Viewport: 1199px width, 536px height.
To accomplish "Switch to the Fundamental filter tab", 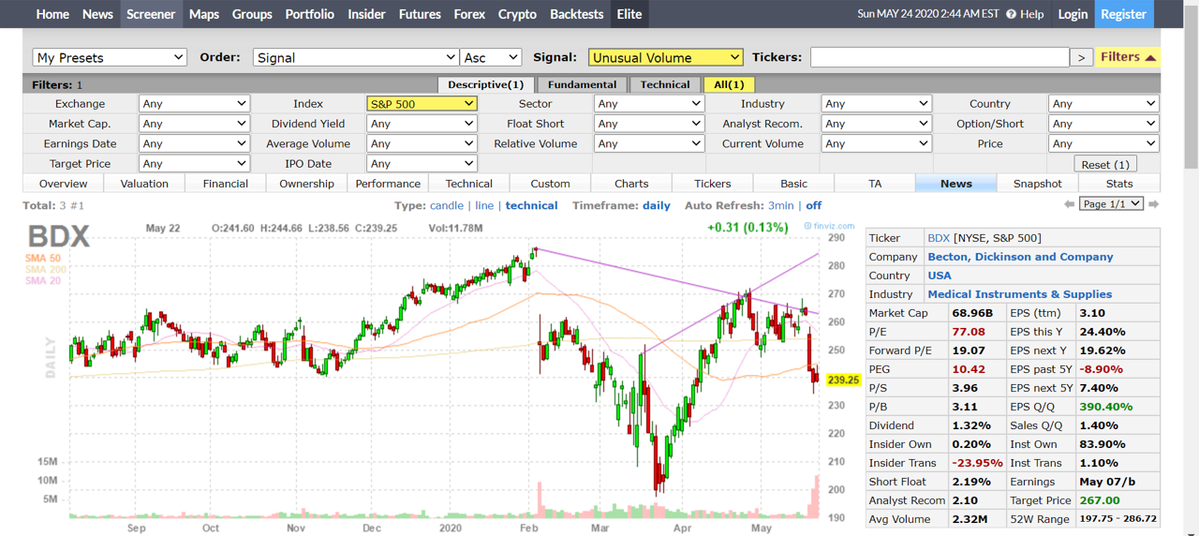I will click(x=582, y=85).
